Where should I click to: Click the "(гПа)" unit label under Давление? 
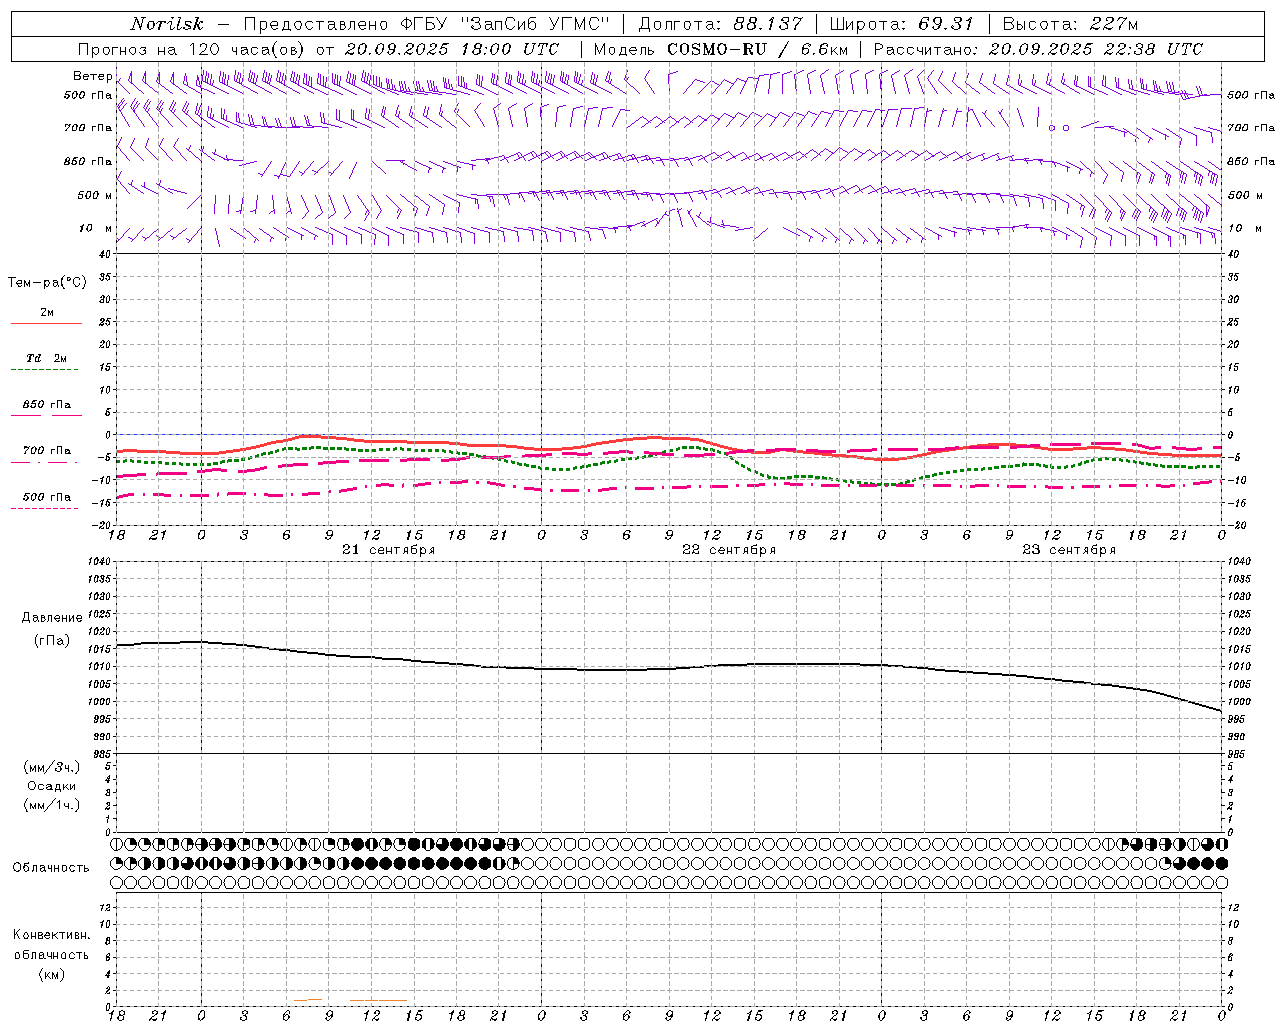pos(52,640)
